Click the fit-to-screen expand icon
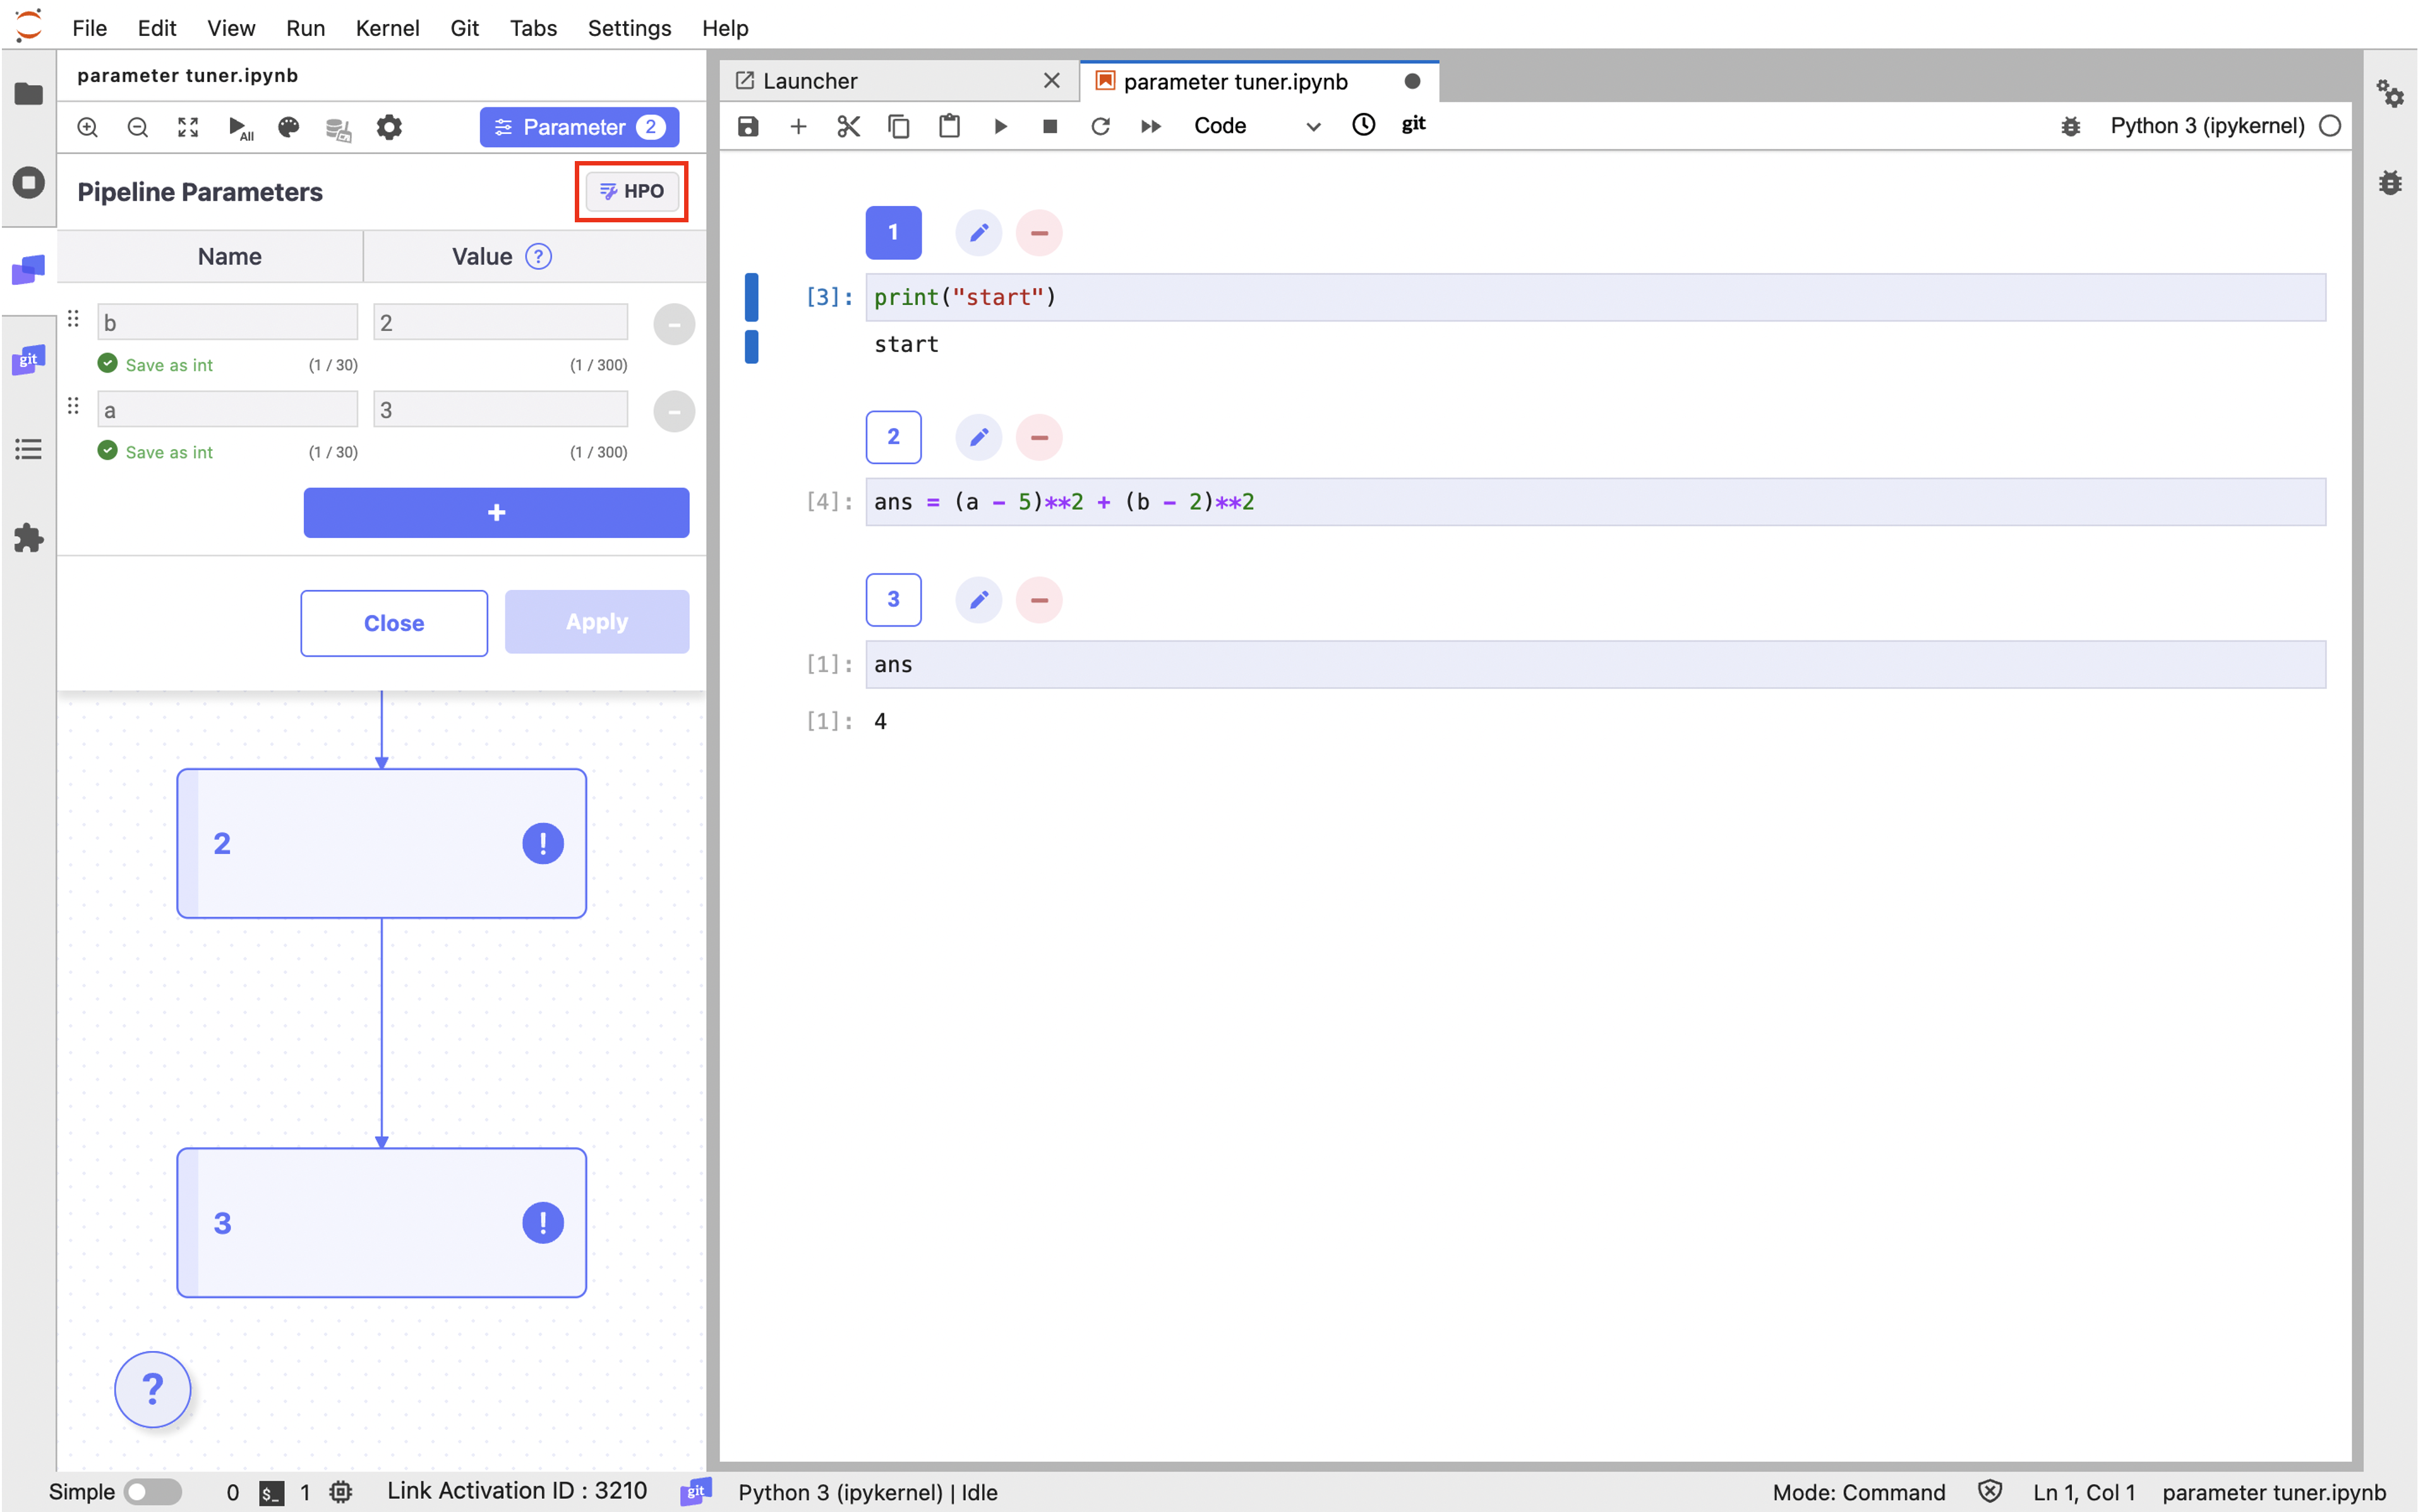Image resolution: width=2418 pixels, height=1512 pixels. click(188, 127)
